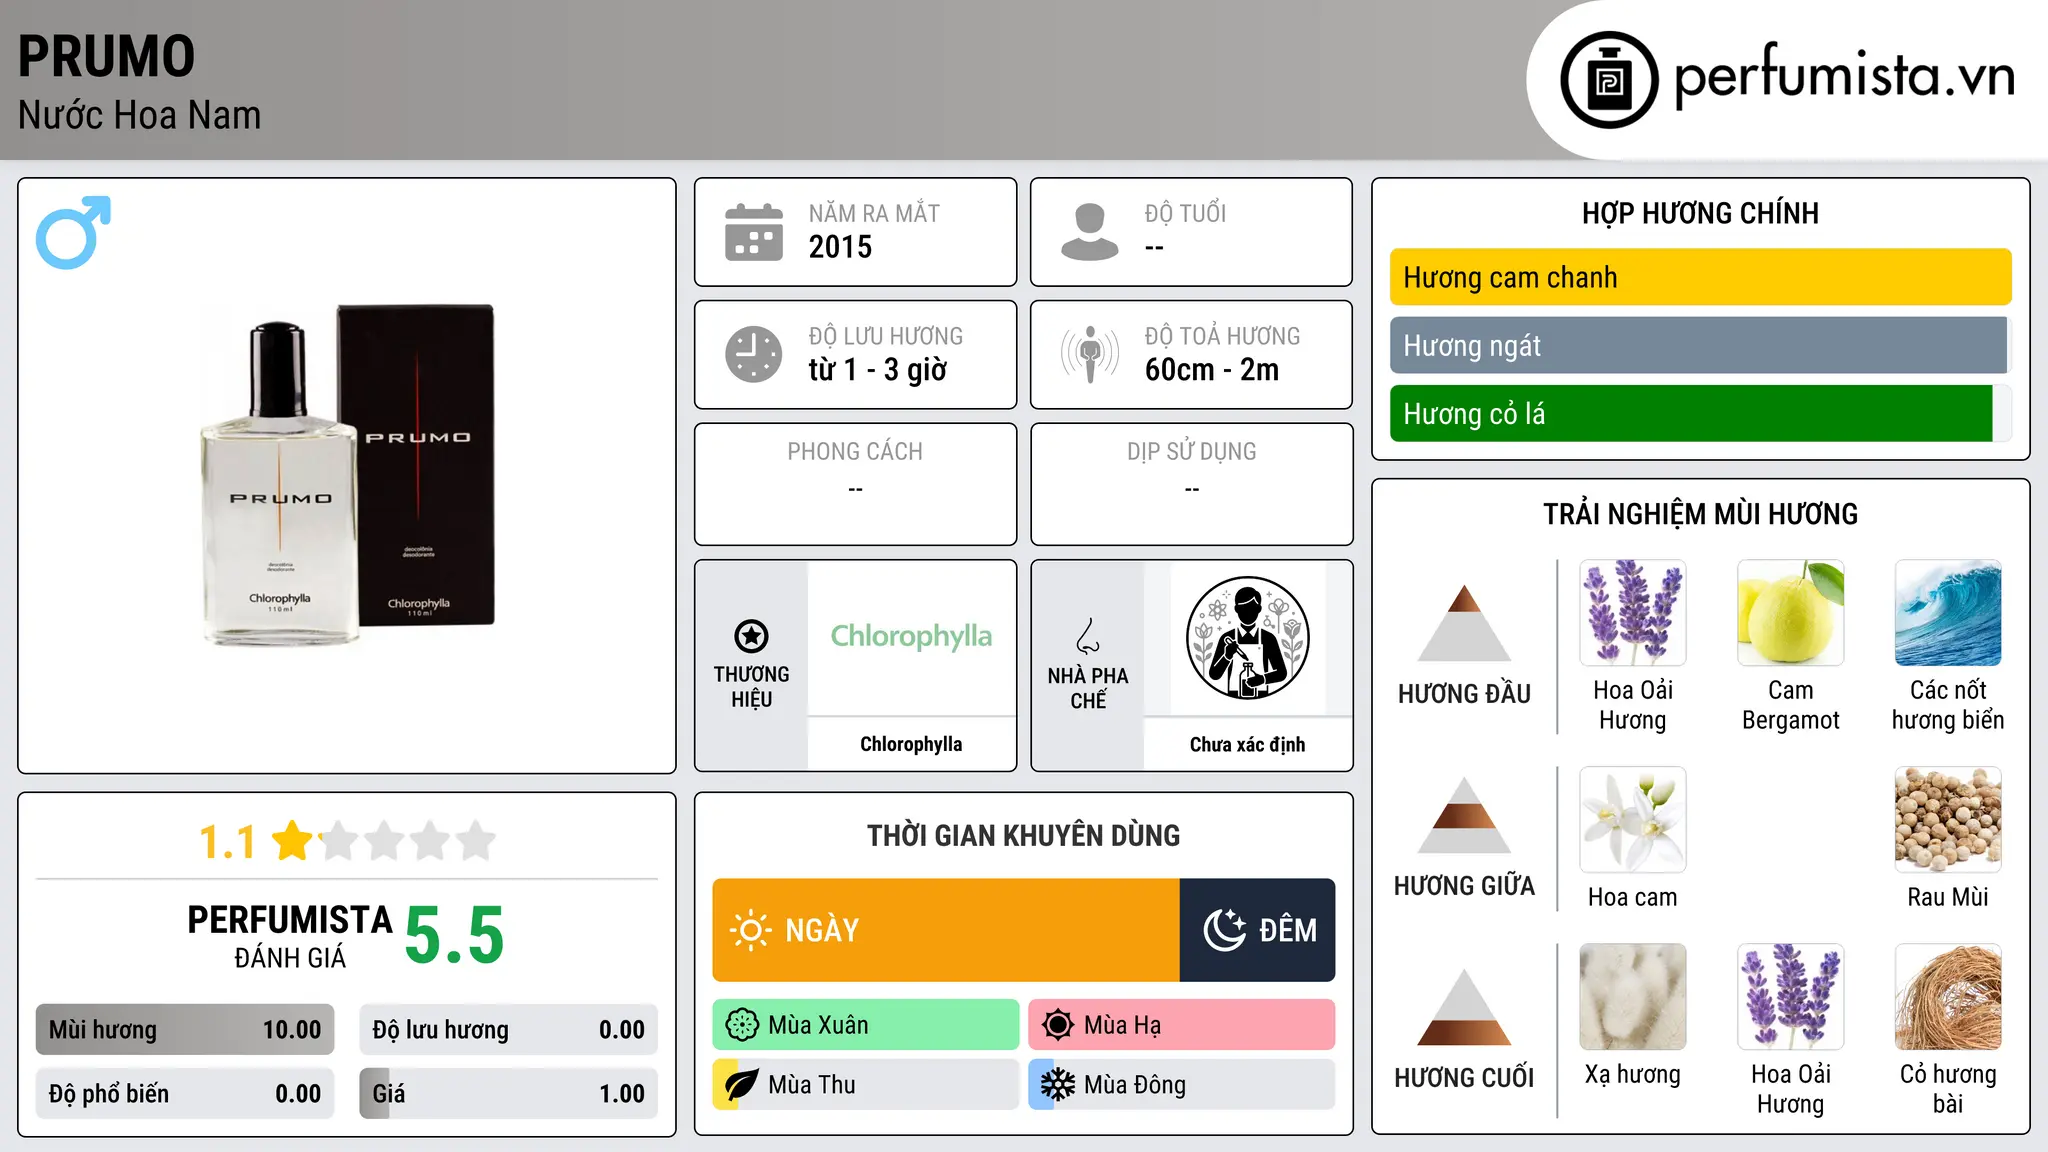Screen dimensions: 2048x1152
Task: Open the perfumista.vn site name
Action: pyautogui.click(x=1845, y=76)
